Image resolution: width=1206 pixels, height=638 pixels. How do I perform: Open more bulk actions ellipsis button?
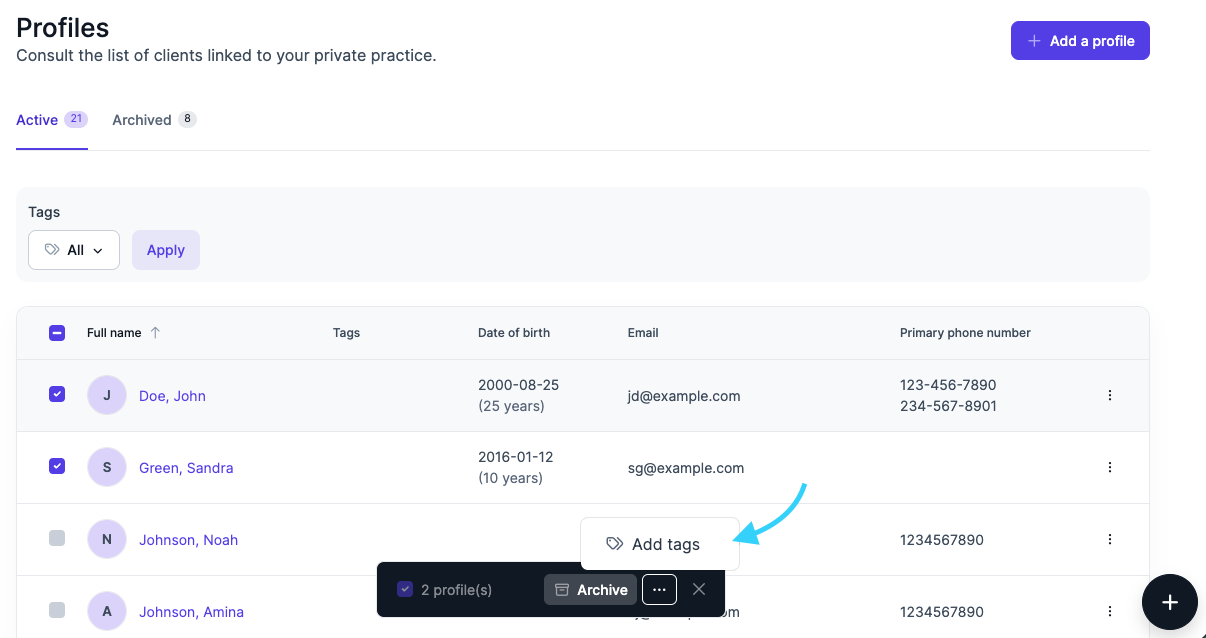point(659,590)
